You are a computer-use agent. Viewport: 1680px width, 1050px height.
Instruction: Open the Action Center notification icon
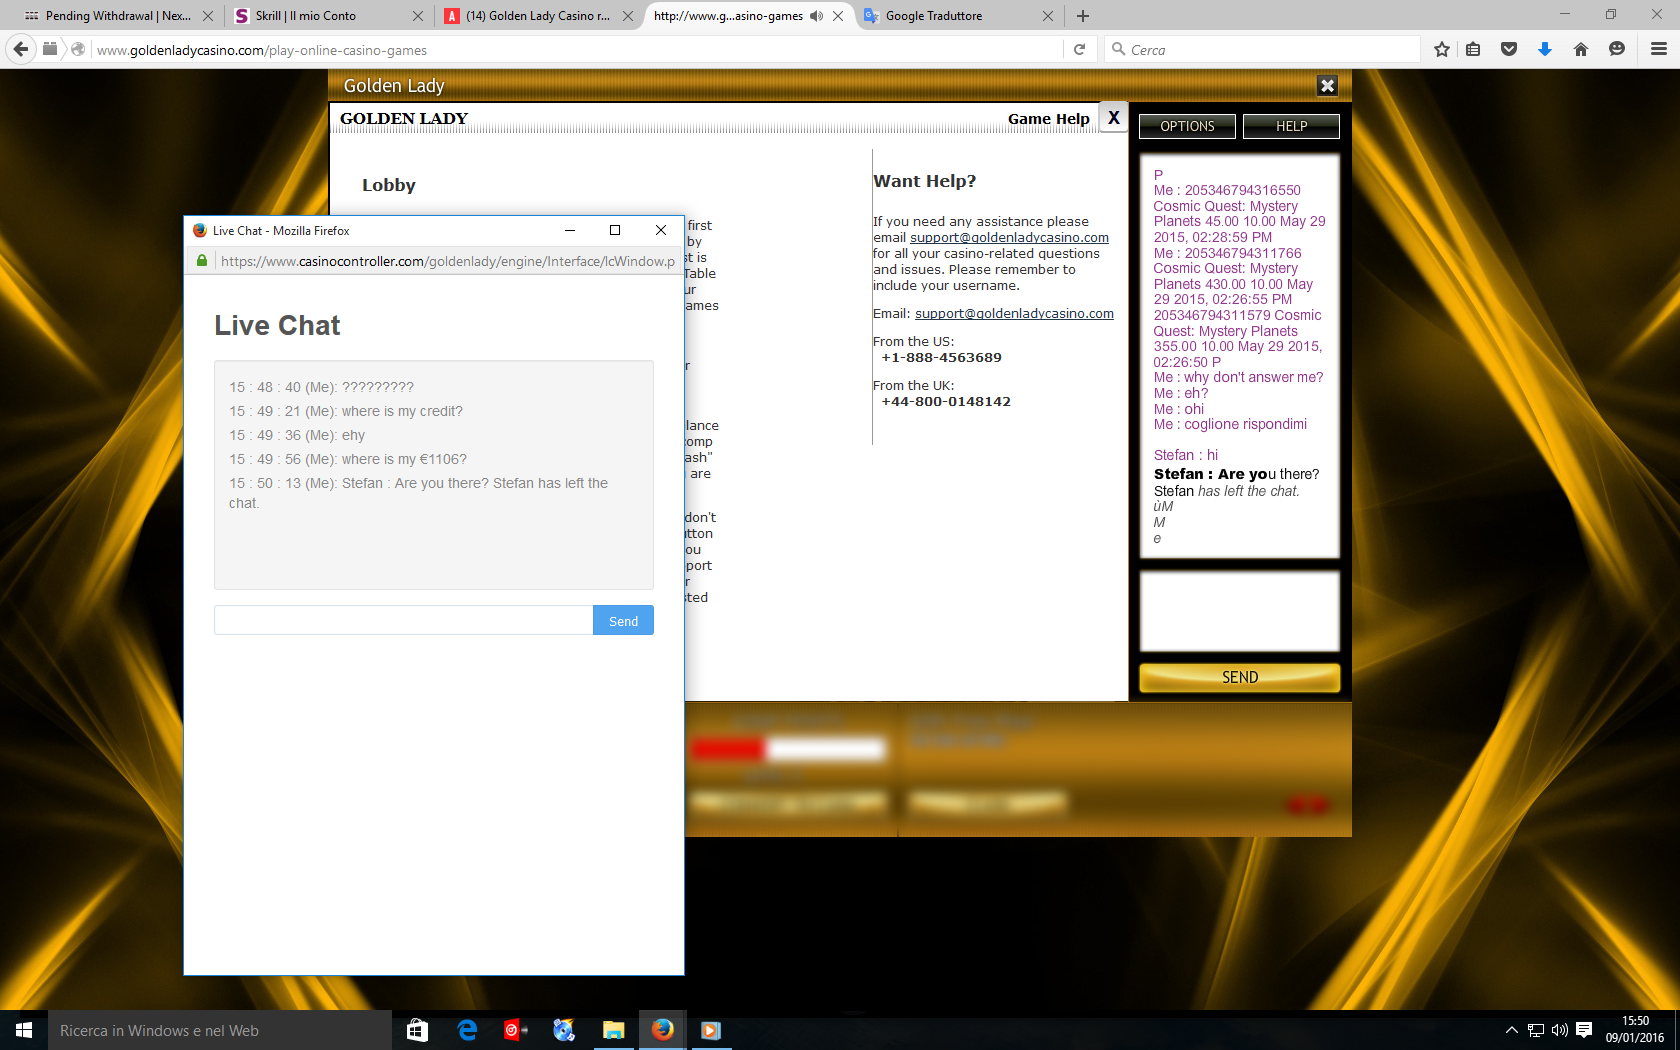pyautogui.click(x=1584, y=1030)
